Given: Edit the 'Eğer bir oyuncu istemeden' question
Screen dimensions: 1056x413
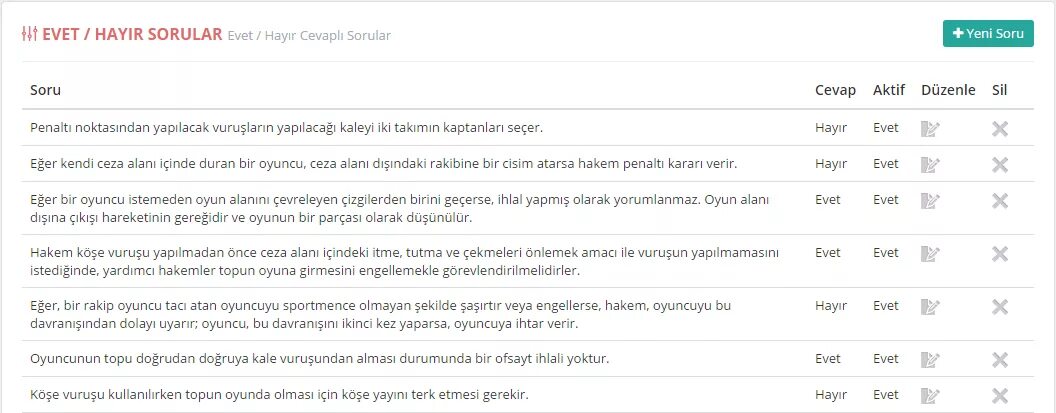Looking at the screenshot, I should pyautogui.click(x=931, y=200).
